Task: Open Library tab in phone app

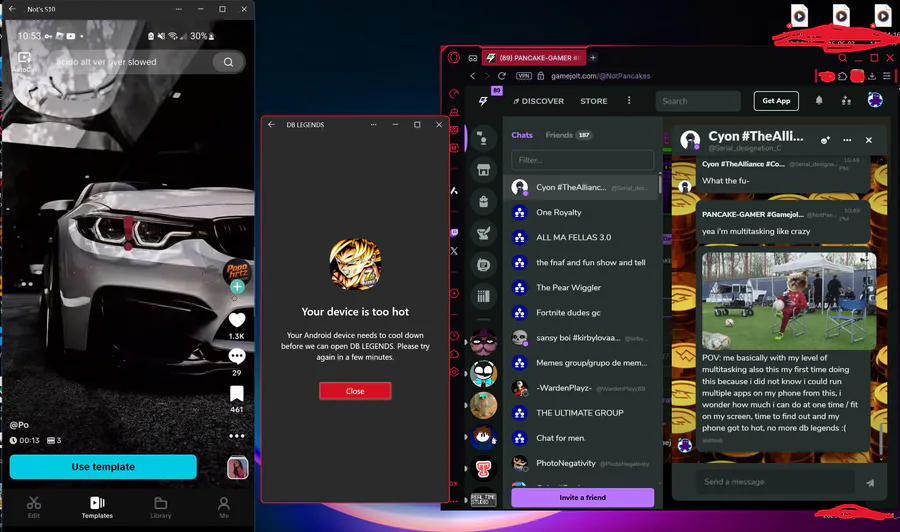Action: [x=161, y=507]
